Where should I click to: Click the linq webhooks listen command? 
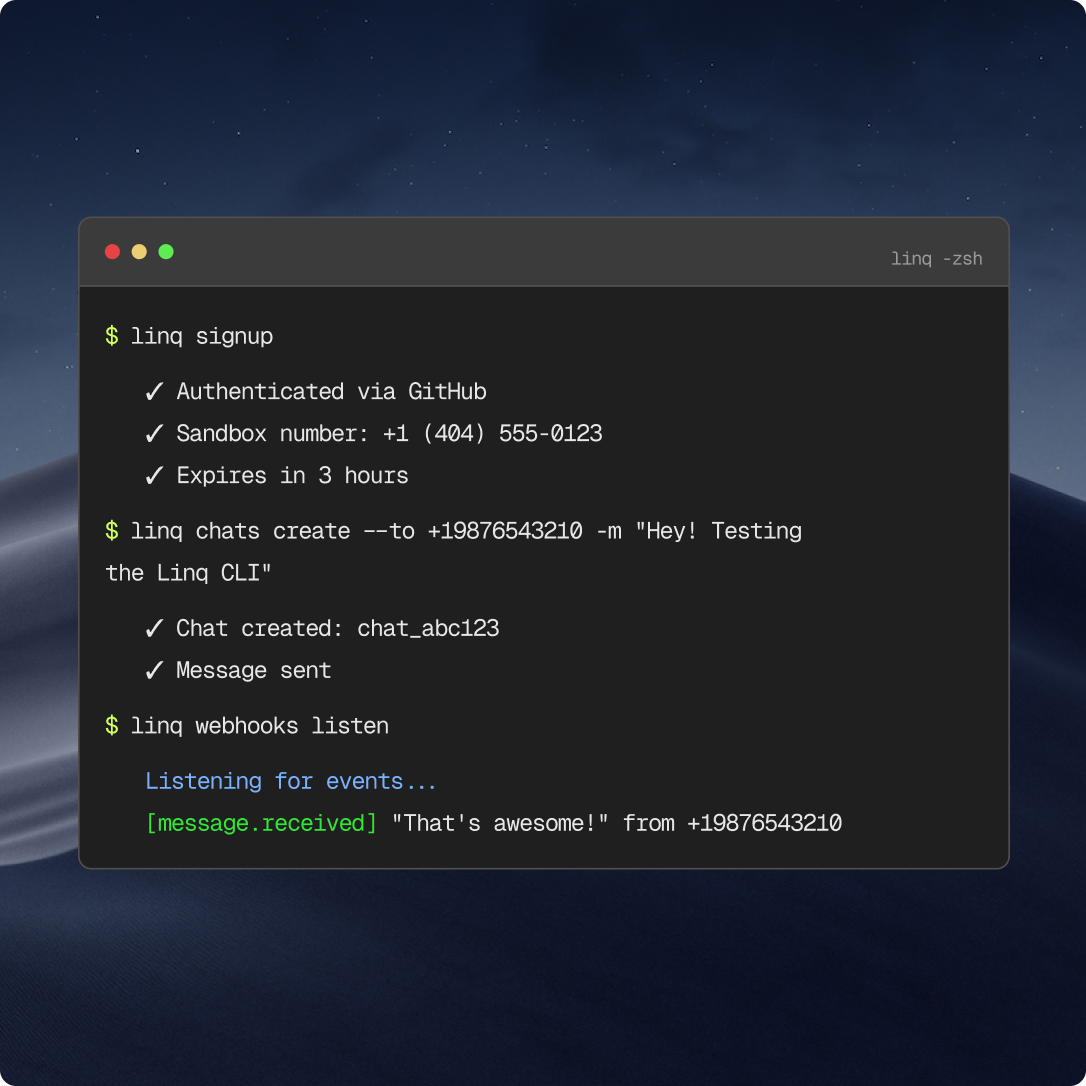(260, 725)
